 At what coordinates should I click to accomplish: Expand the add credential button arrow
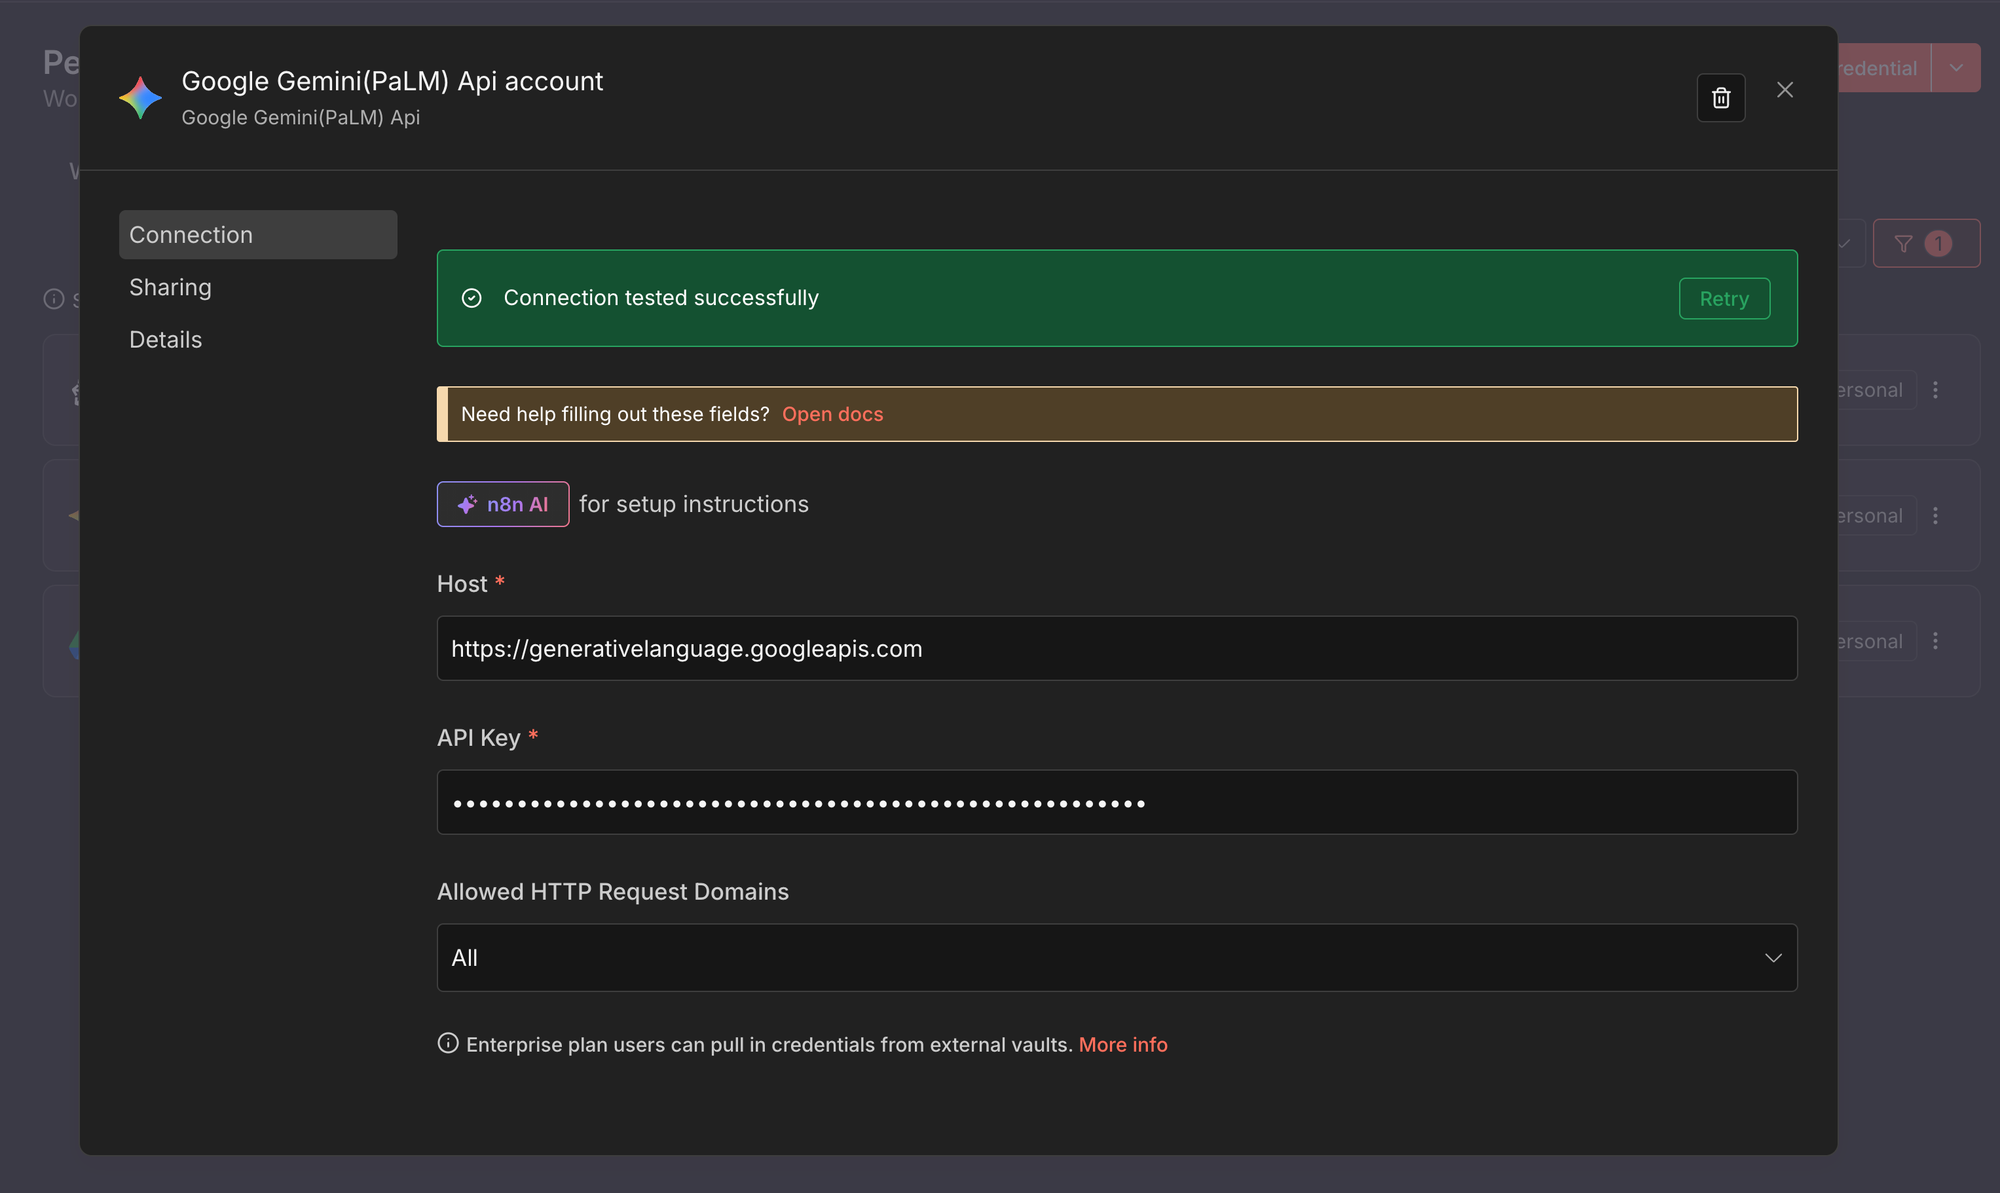(1956, 68)
